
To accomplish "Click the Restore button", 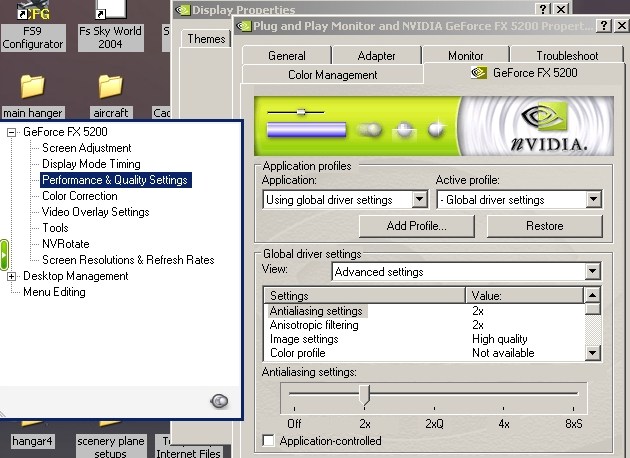I will pos(544,226).
